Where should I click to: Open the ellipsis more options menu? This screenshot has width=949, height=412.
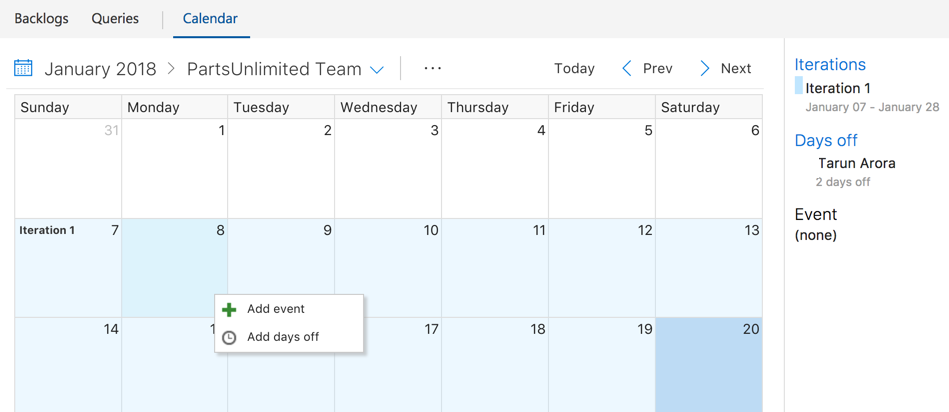point(433,68)
